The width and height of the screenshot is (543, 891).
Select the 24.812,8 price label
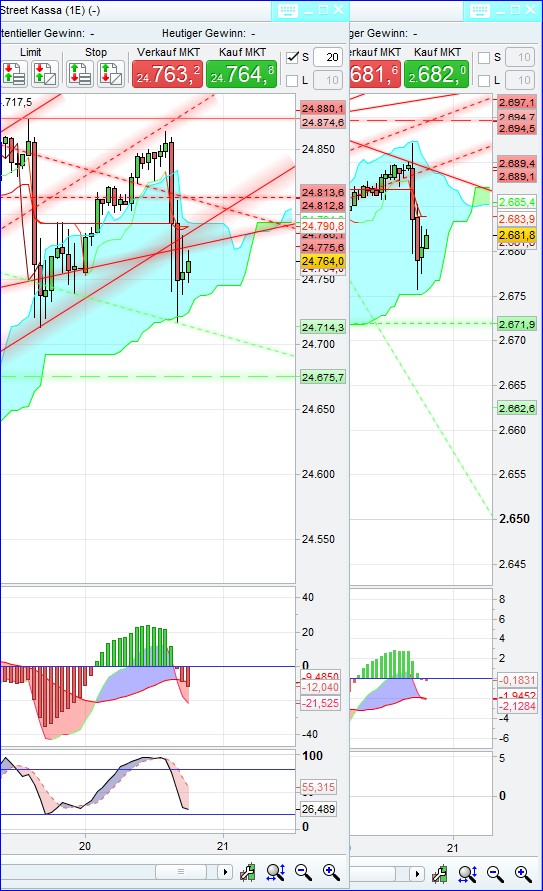[323, 206]
